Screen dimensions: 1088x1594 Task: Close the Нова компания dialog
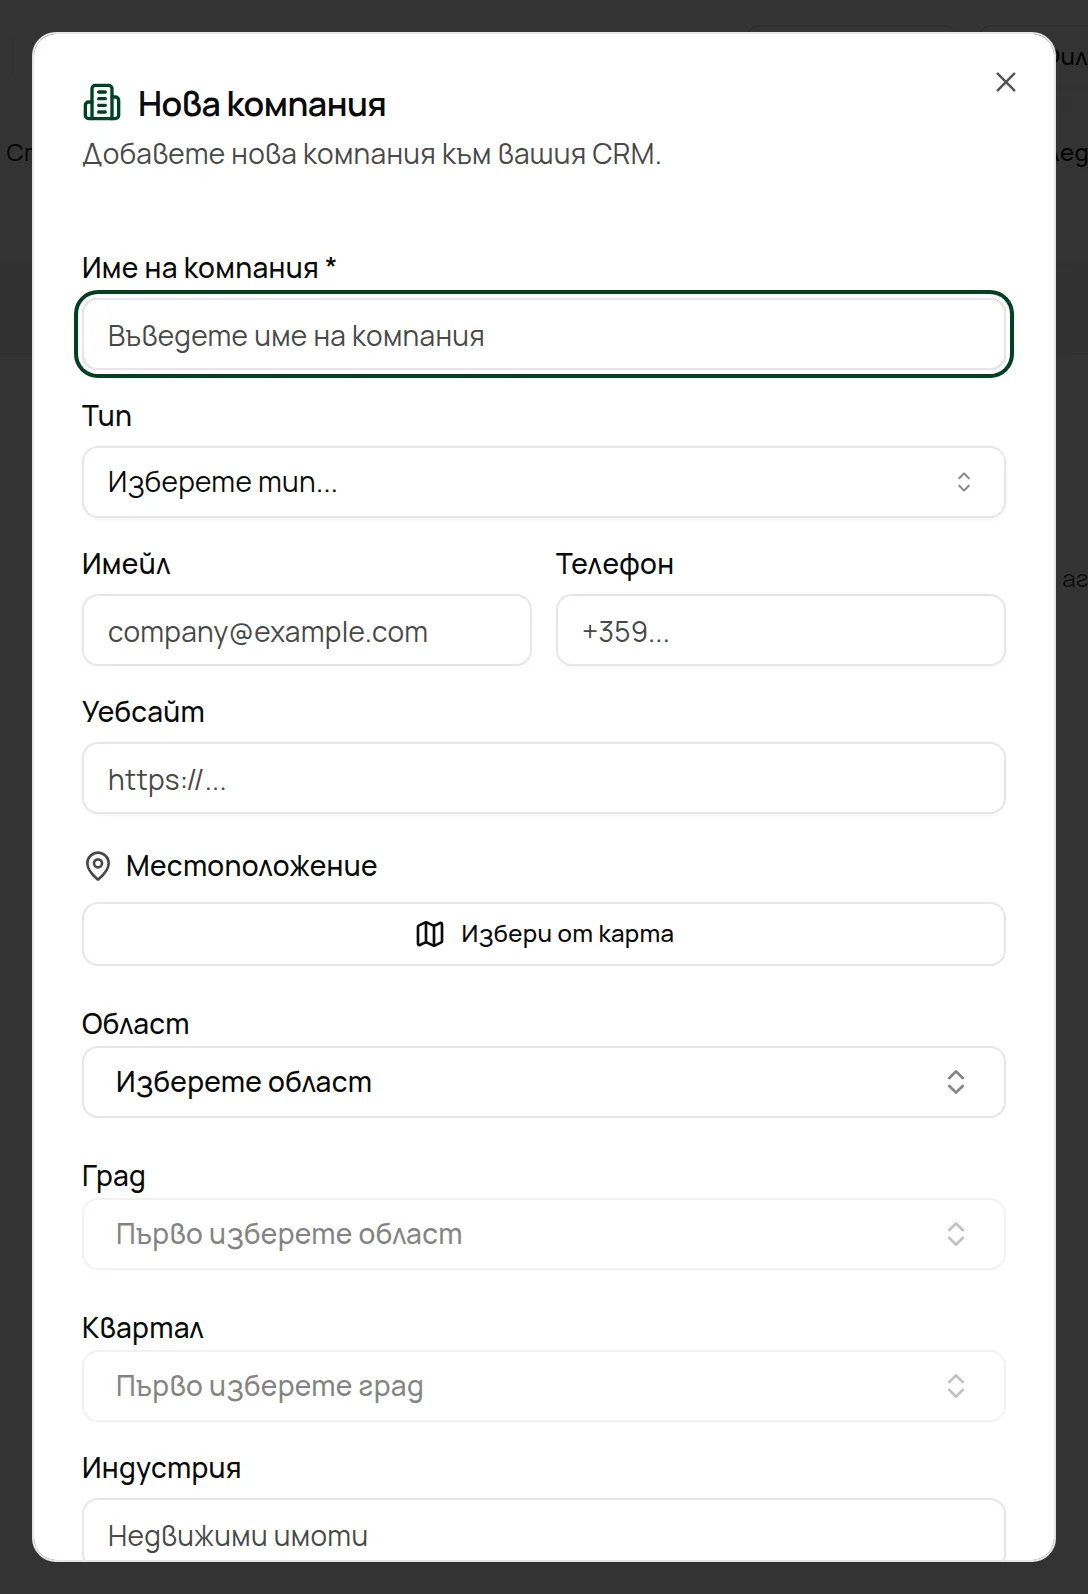(1006, 82)
